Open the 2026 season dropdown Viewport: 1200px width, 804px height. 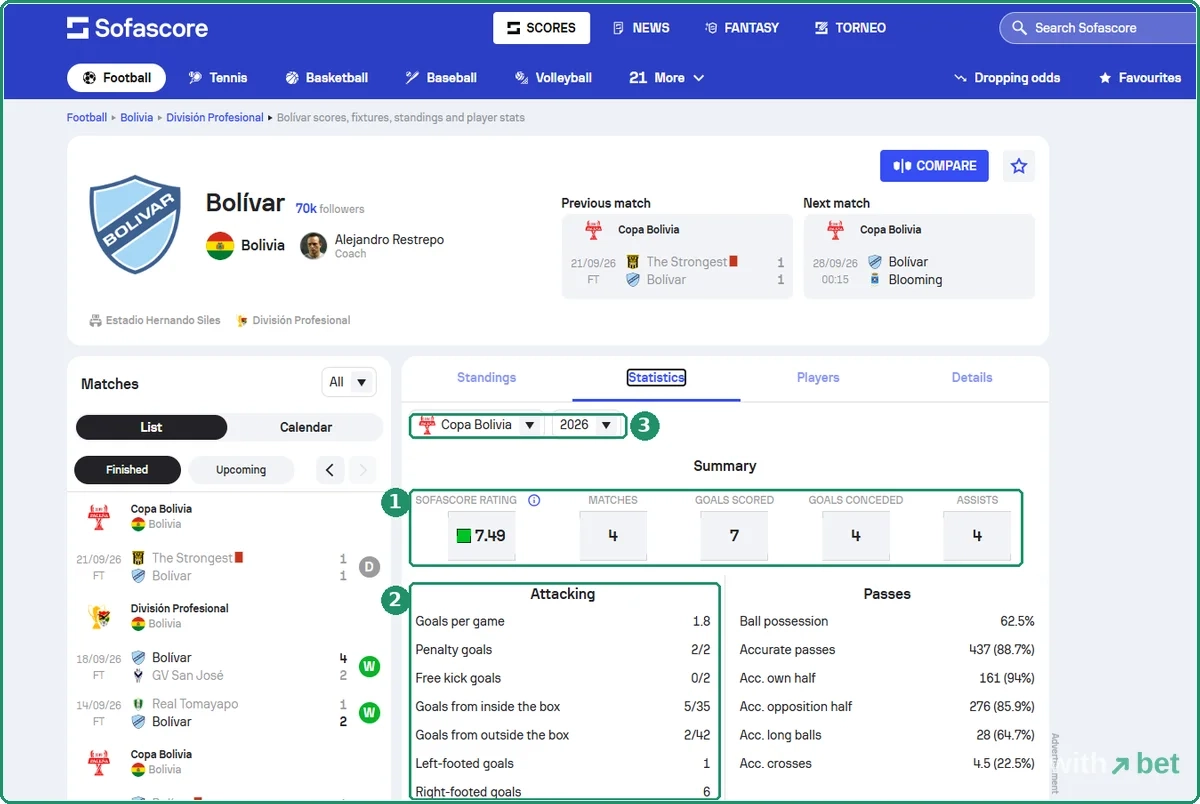(587, 425)
